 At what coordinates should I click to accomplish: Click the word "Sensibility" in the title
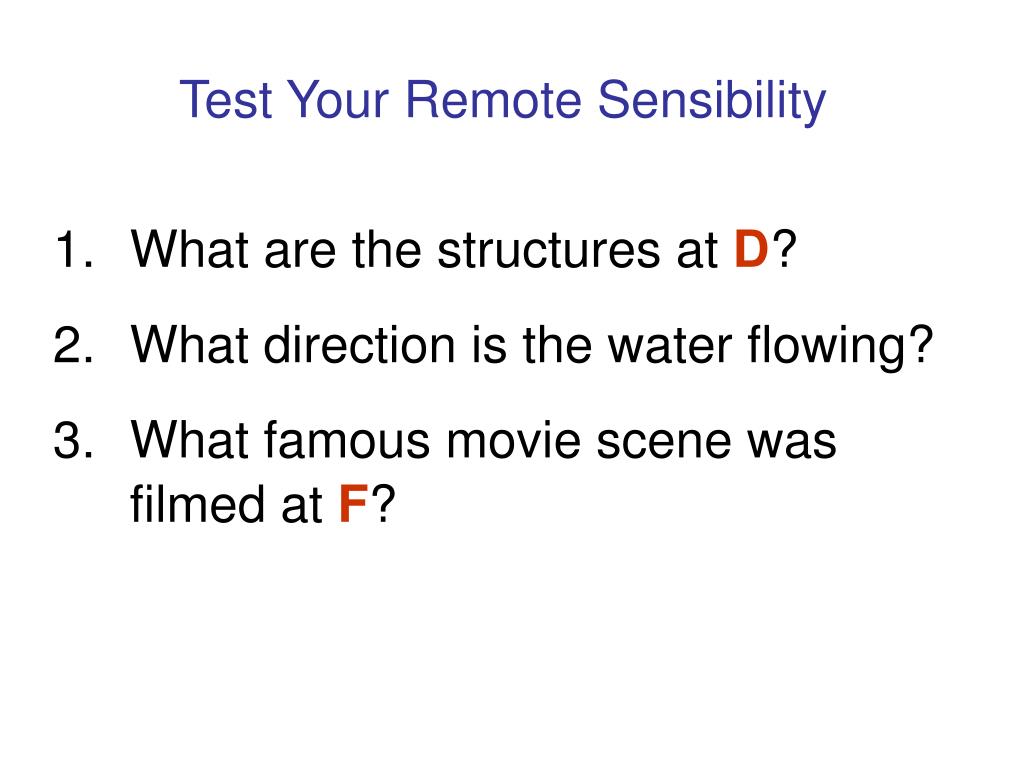(x=712, y=101)
